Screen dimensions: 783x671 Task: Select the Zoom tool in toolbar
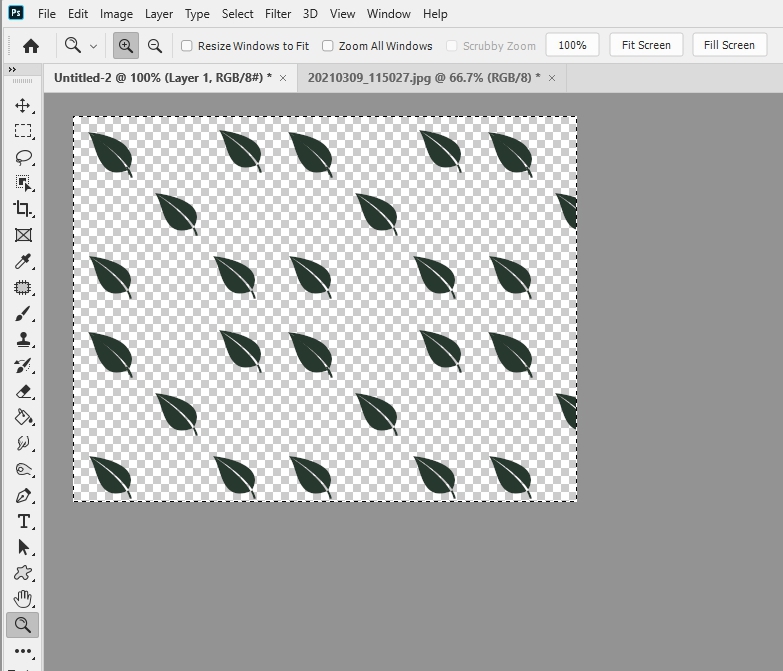pos(22,625)
